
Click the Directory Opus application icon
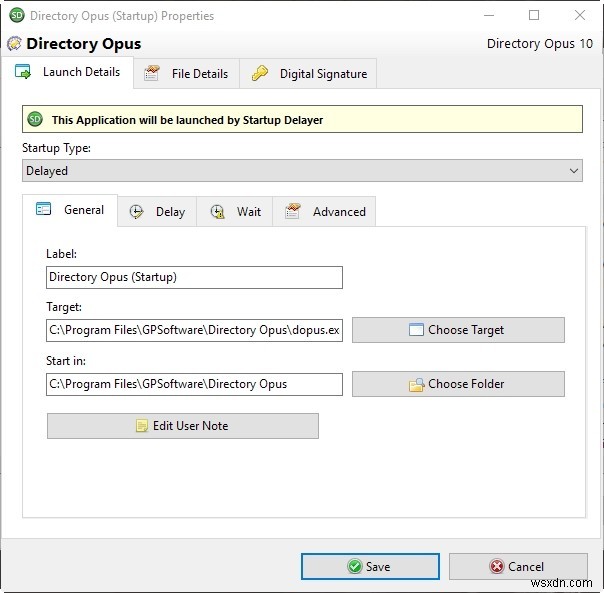click(14, 44)
